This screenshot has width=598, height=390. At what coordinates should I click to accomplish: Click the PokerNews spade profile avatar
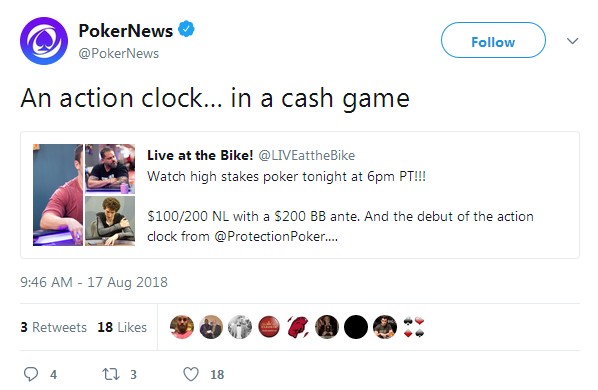click(x=44, y=41)
